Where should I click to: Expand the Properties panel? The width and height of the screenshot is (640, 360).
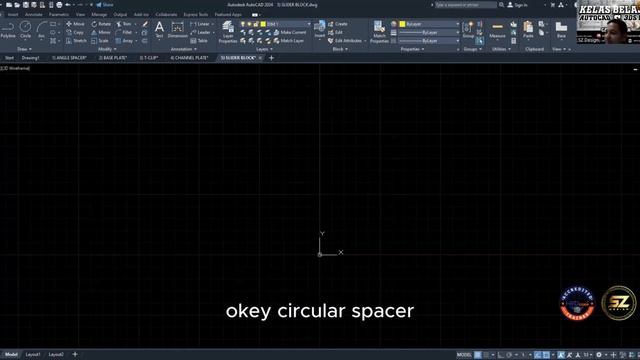(x=412, y=49)
